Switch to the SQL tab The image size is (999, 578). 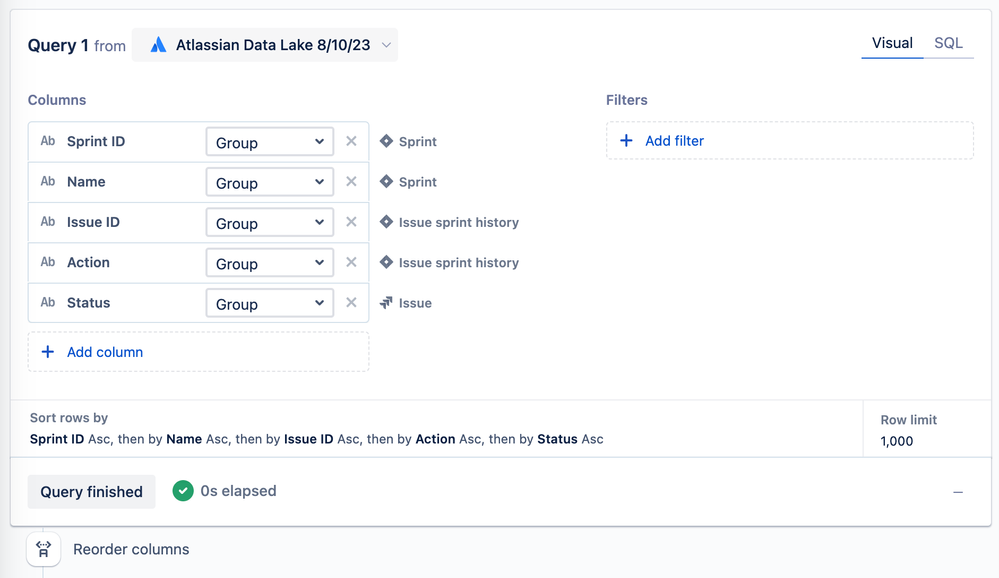[x=948, y=43]
